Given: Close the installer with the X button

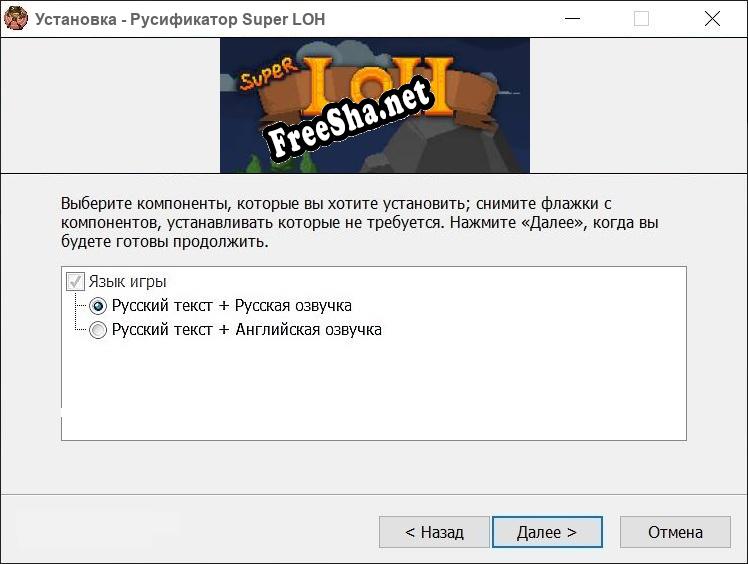Looking at the screenshot, I should click(712, 19).
